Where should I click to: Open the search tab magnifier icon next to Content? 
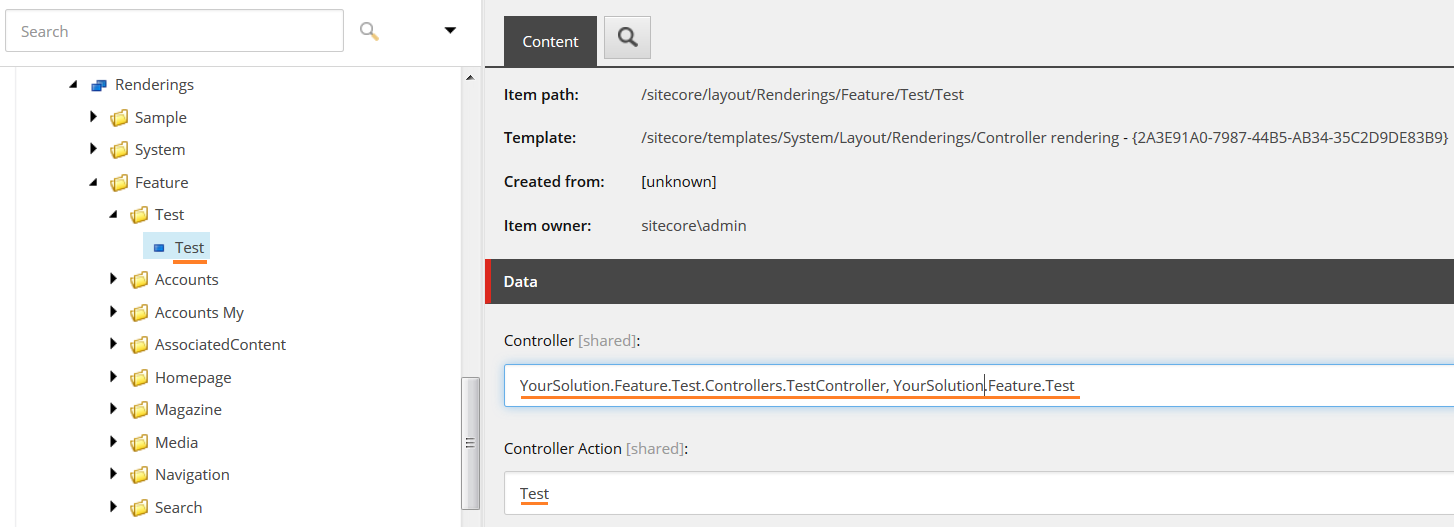click(x=627, y=38)
